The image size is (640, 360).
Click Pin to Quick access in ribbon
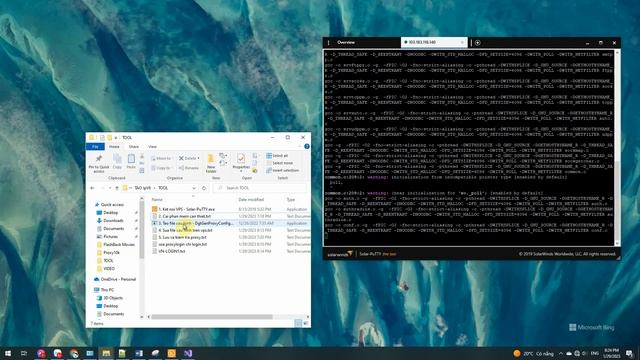coord(99,163)
